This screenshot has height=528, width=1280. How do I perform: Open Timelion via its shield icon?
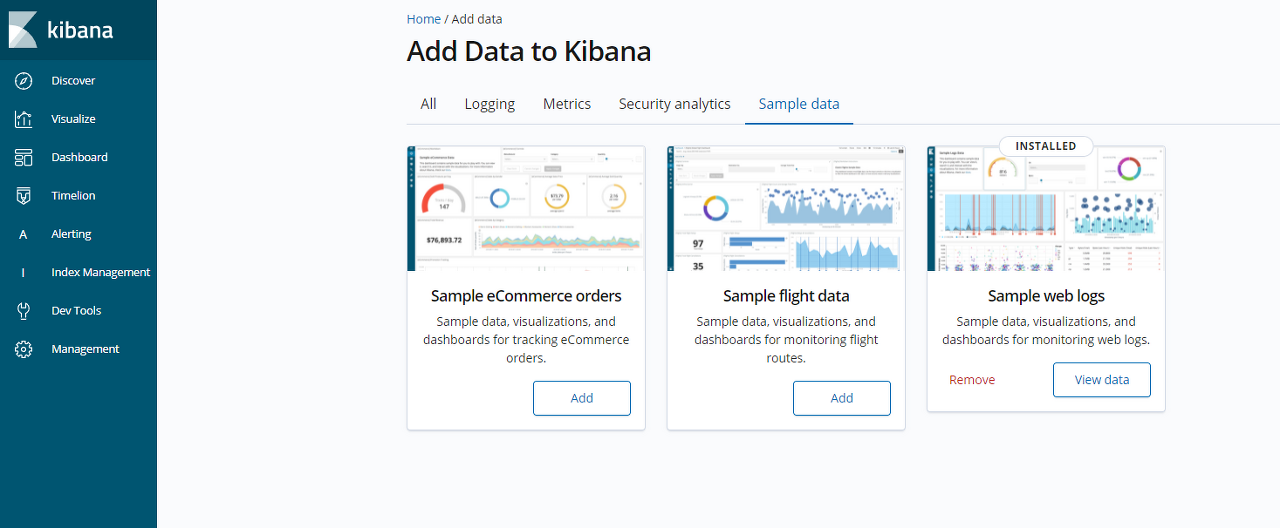(x=24, y=196)
